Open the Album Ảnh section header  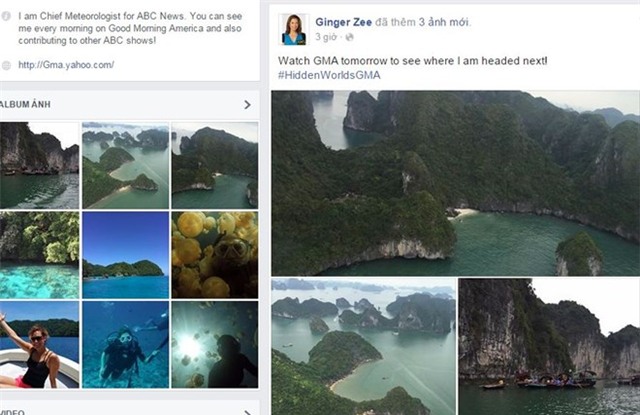(x=26, y=104)
